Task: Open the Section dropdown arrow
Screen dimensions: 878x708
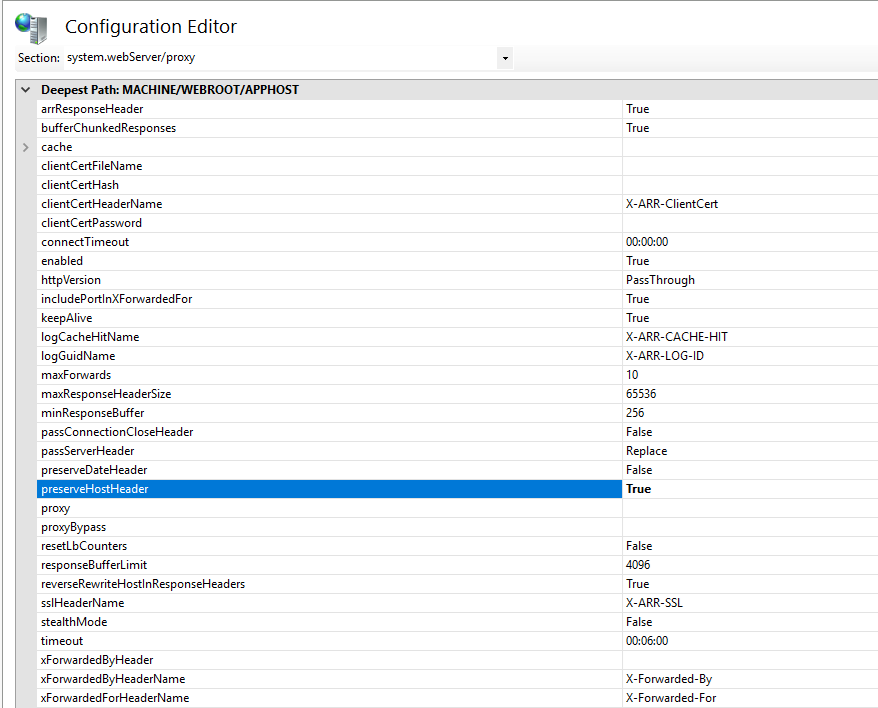Action: pos(505,59)
